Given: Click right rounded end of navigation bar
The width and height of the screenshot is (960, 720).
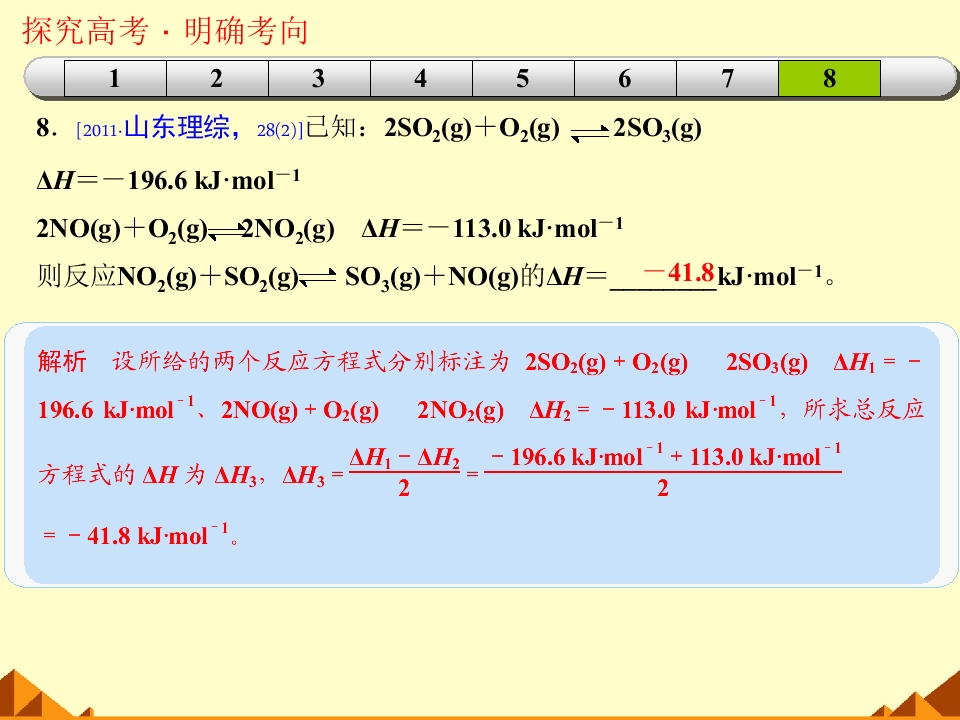Looking at the screenshot, I should 920,78.
